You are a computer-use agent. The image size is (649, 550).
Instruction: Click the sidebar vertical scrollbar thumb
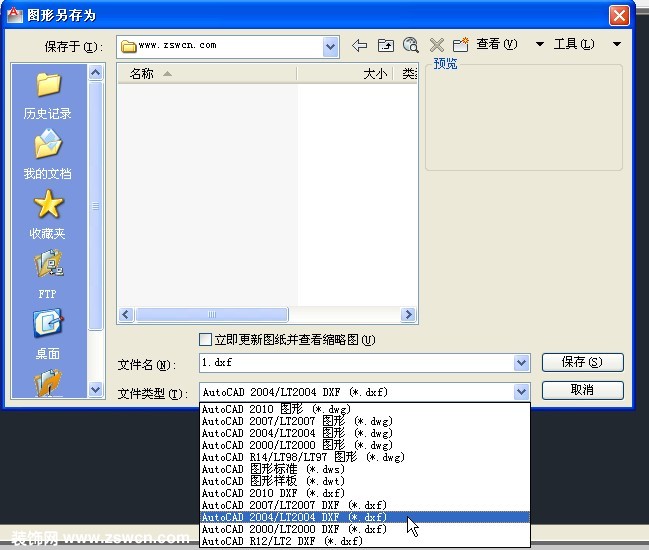click(x=96, y=206)
